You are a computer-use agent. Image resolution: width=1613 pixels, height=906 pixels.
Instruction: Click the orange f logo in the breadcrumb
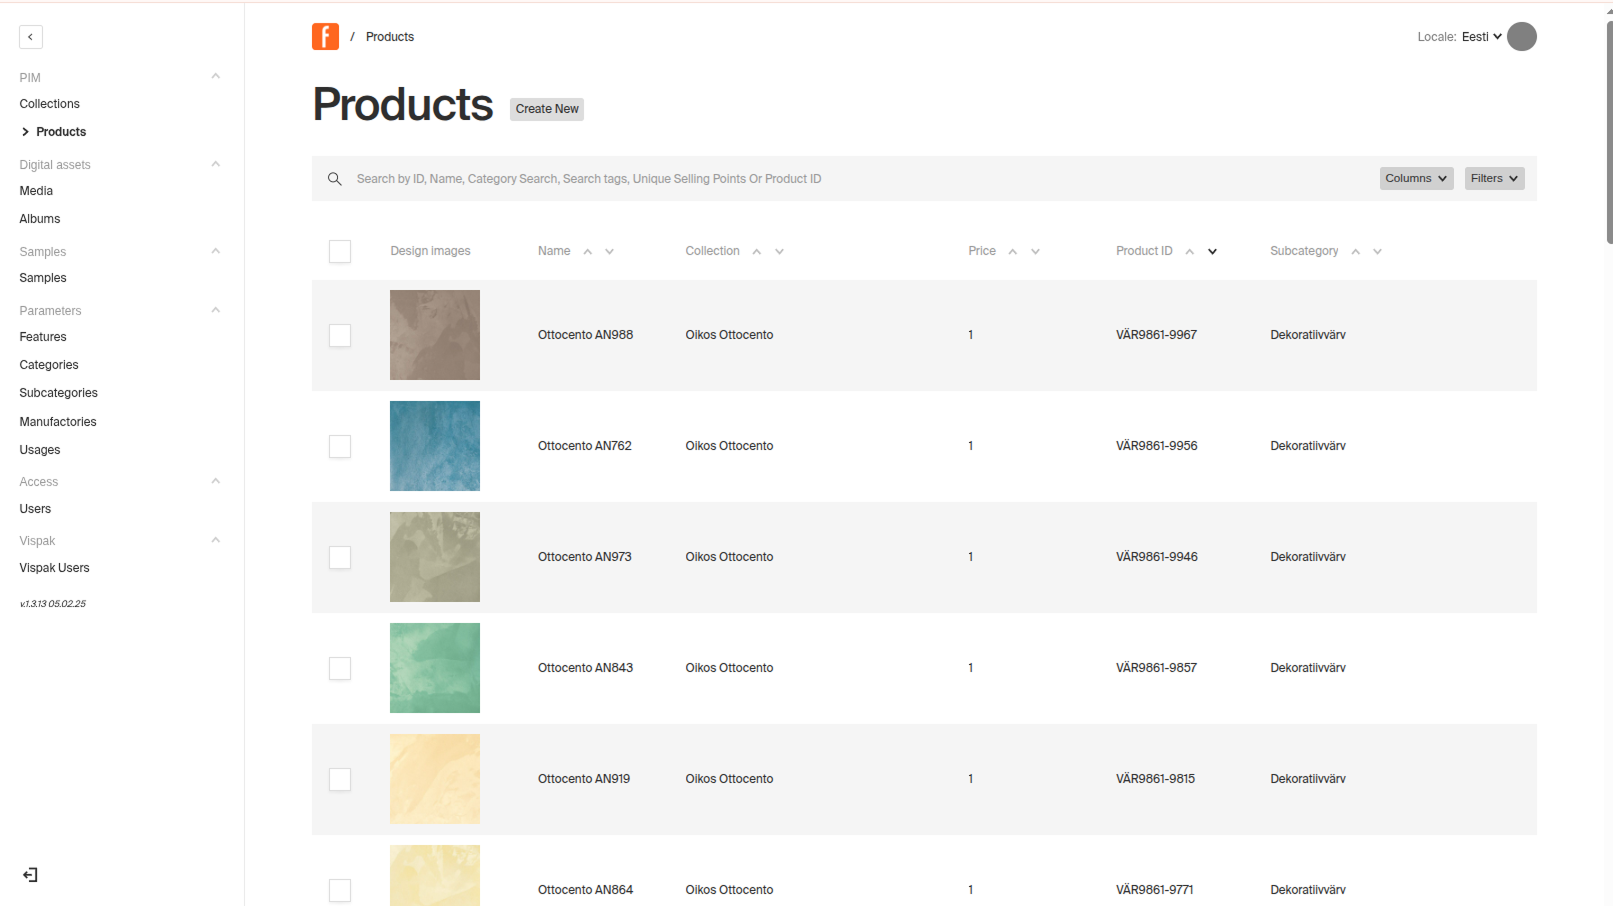pos(325,36)
